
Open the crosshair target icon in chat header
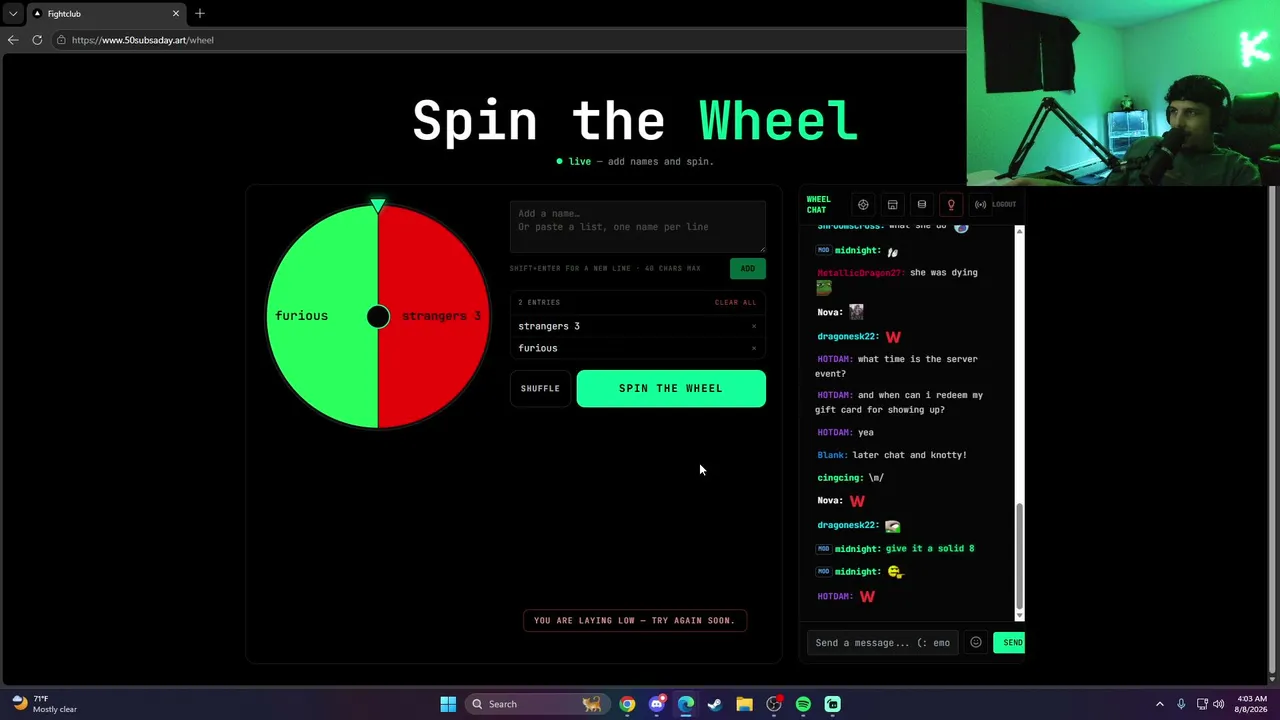[863, 205]
